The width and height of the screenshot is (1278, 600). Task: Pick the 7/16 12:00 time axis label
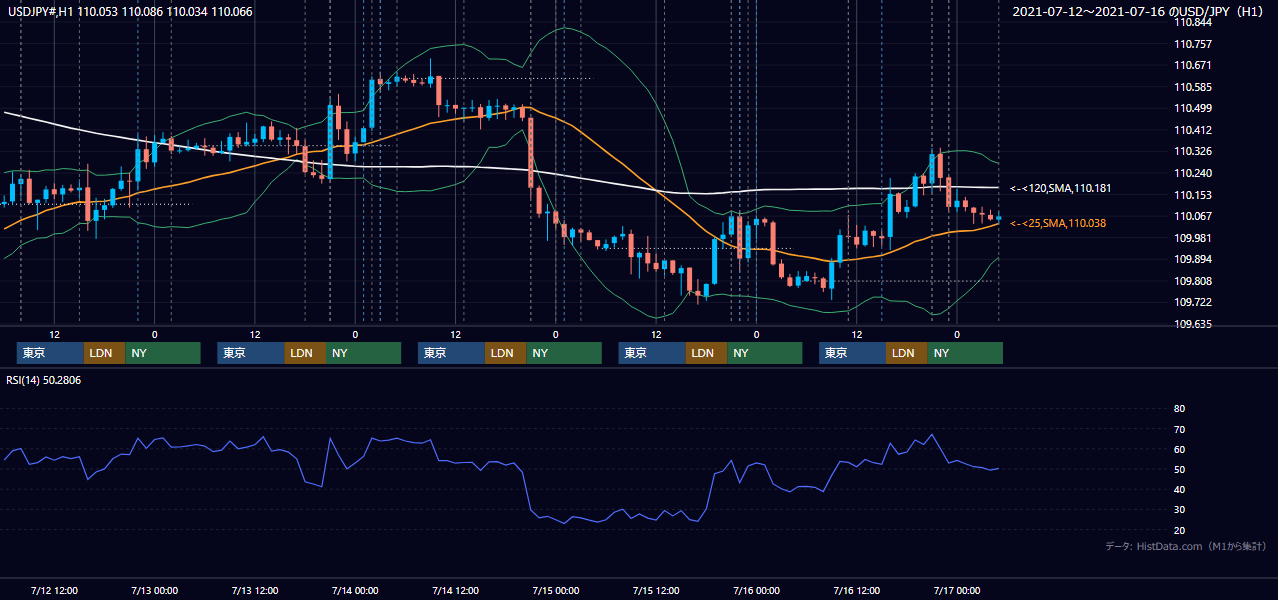pos(856,590)
